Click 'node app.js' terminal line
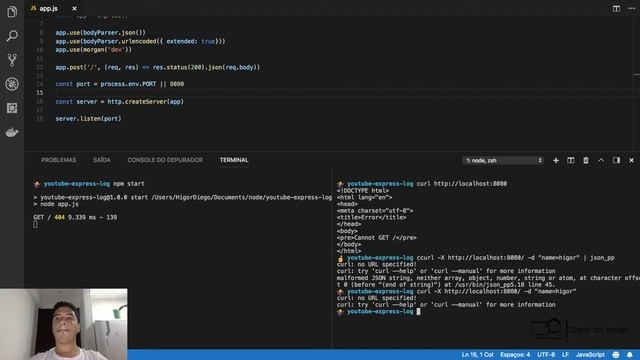 coord(56,204)
